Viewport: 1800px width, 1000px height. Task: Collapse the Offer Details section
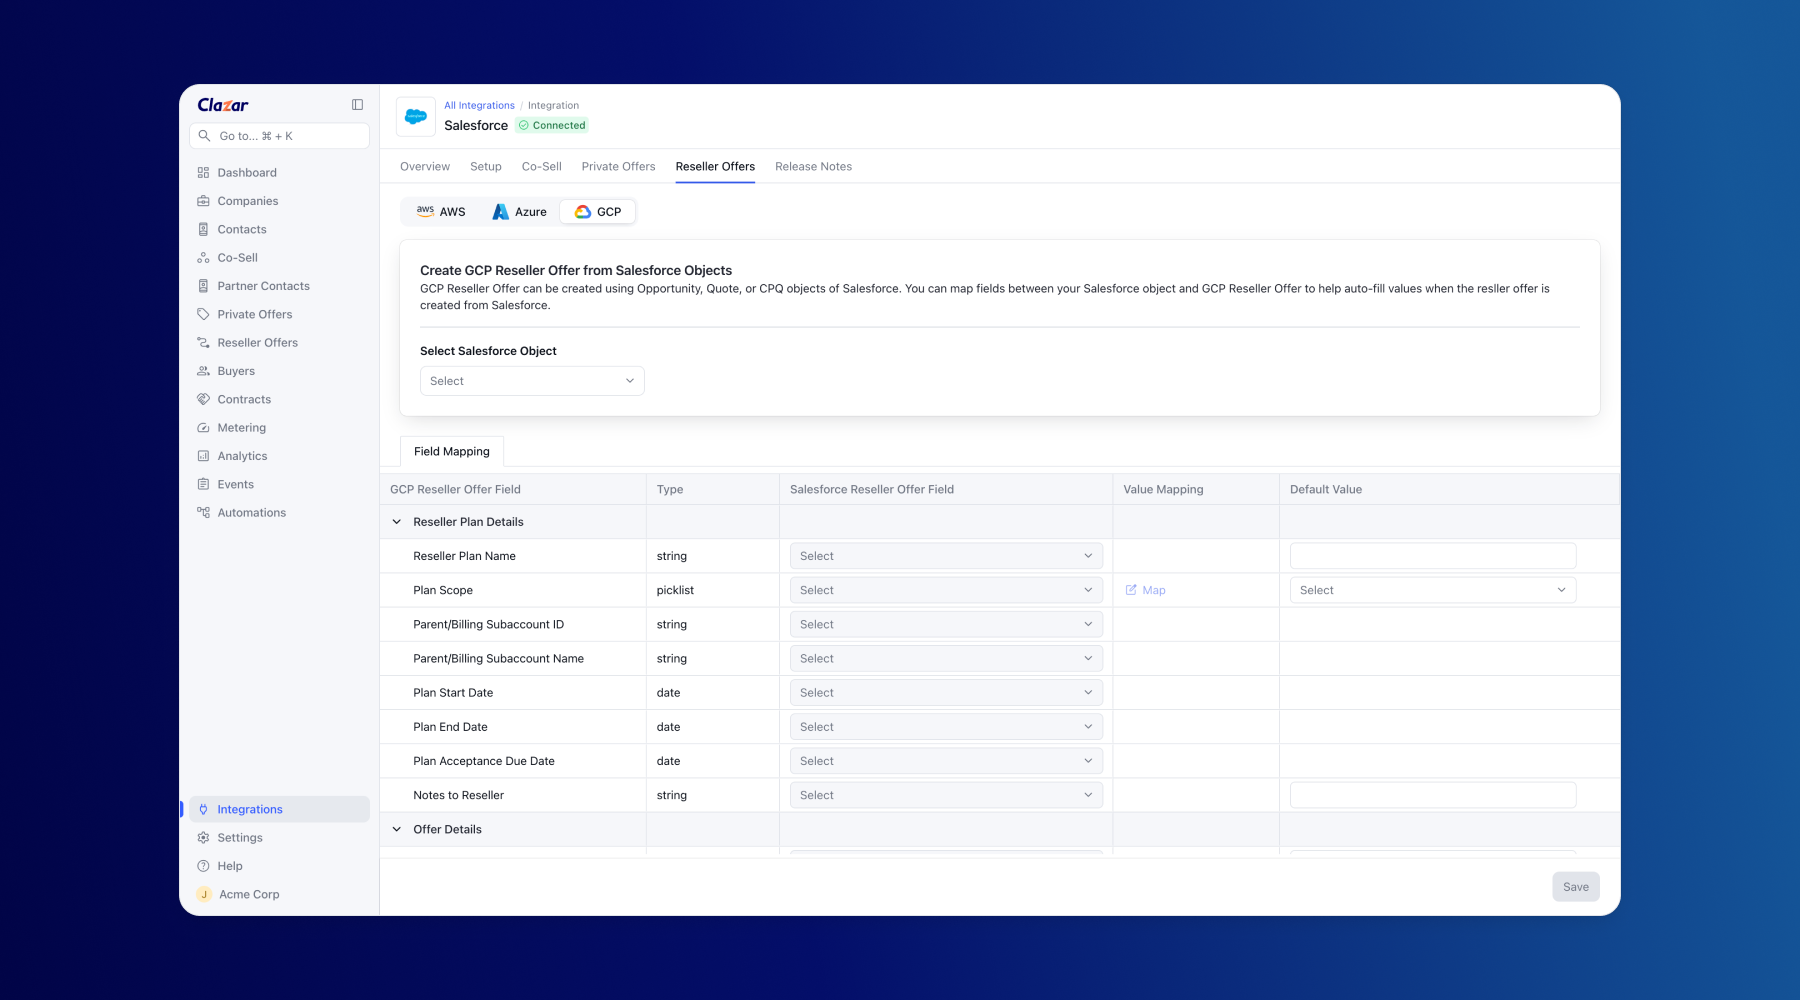(x=397, y=830)
